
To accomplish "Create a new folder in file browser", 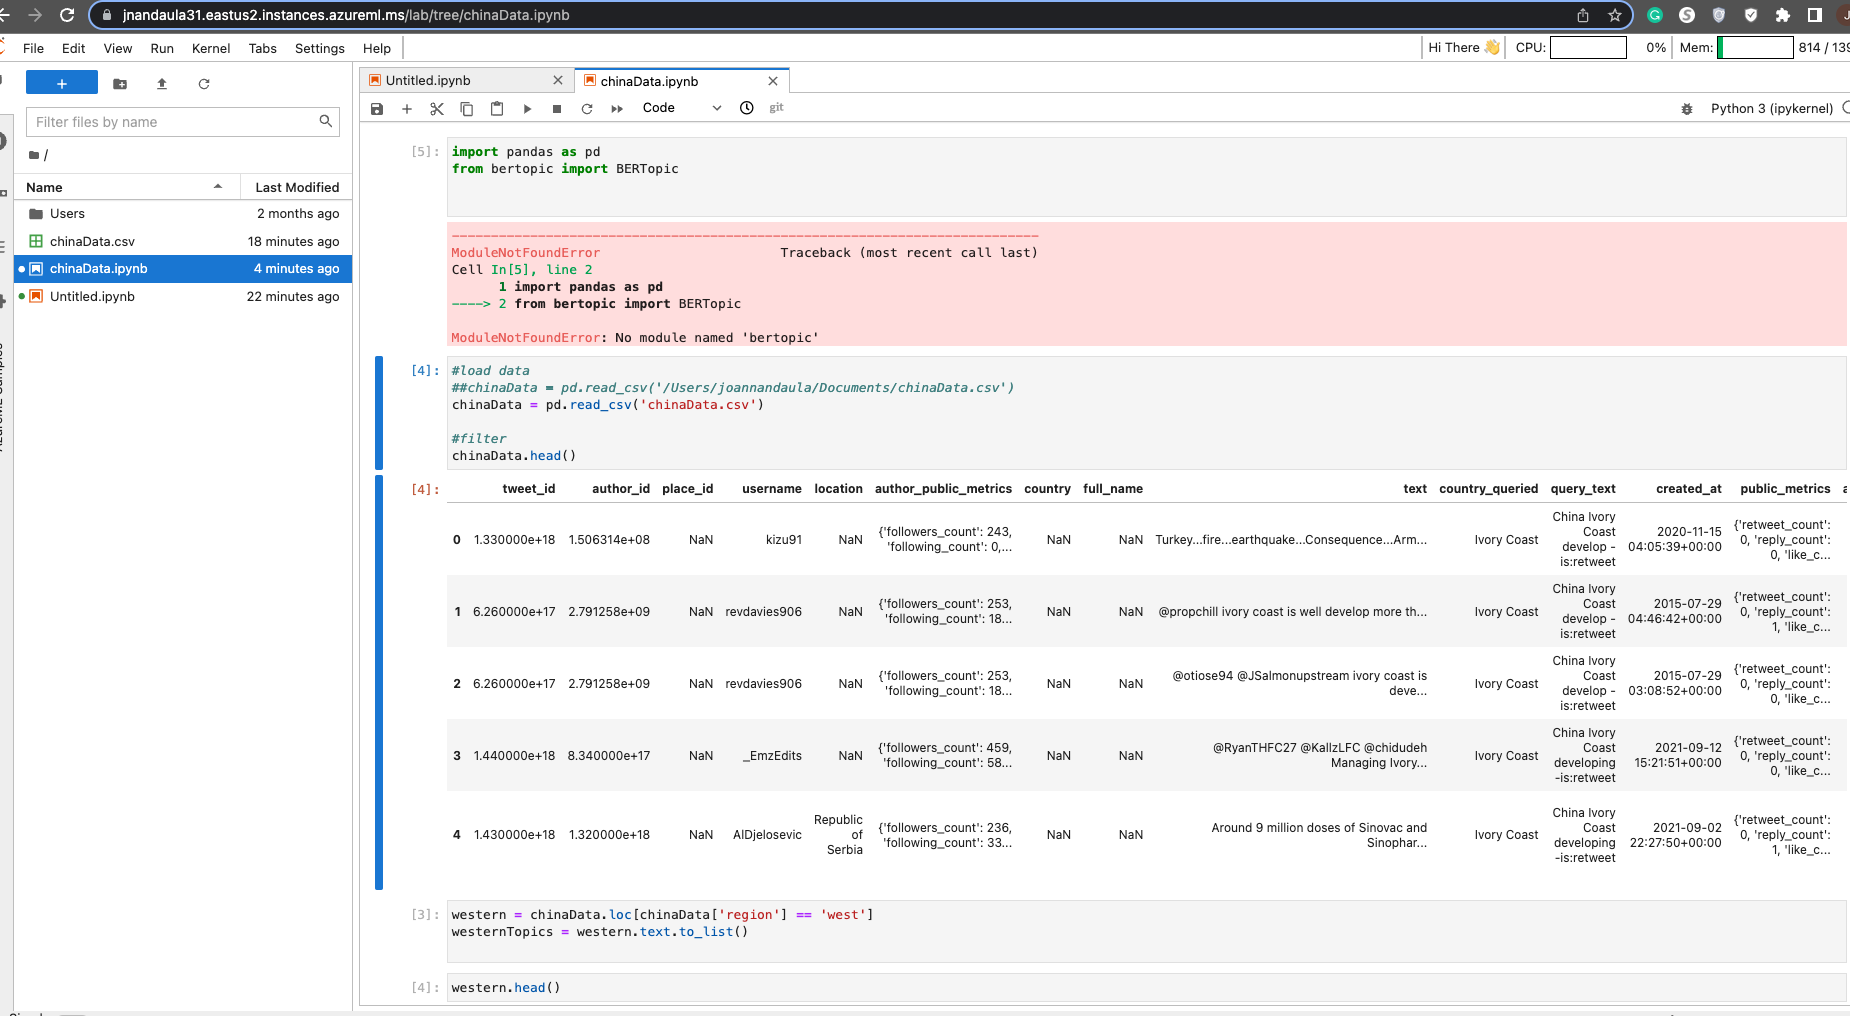I will pyautogui.click(x=120, y=84).
